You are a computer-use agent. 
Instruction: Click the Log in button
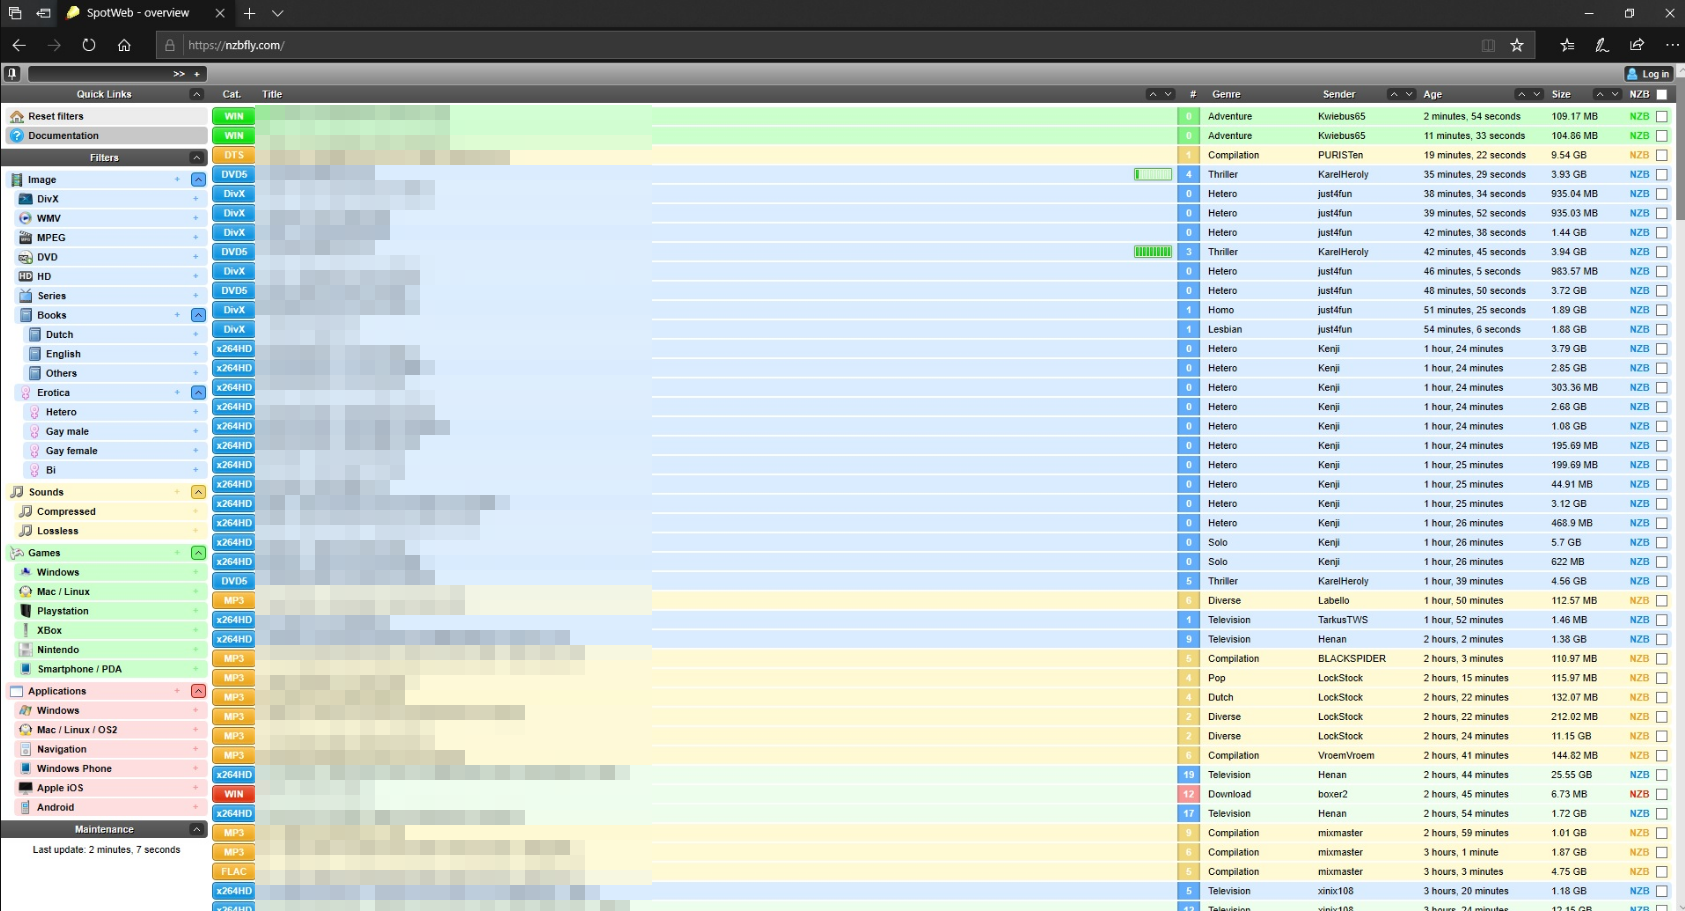(x=1648, y=74)
